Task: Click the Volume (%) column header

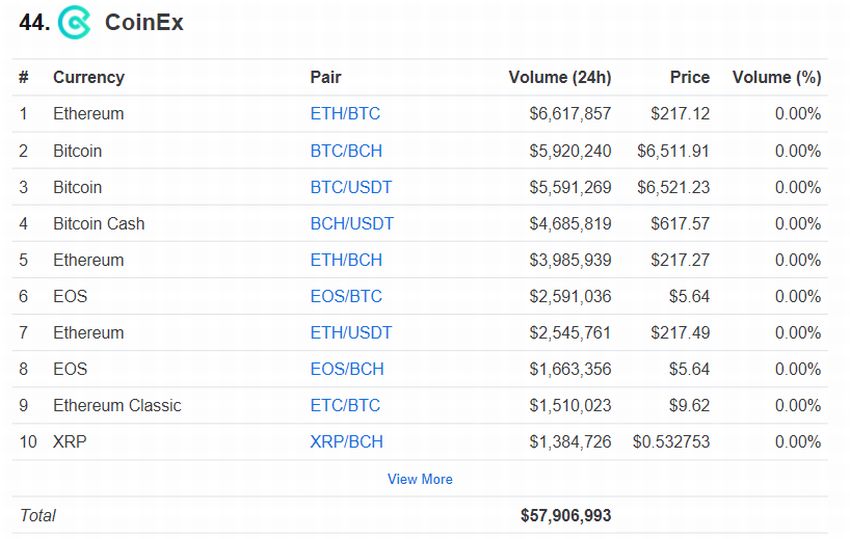Action: (777, 77)
